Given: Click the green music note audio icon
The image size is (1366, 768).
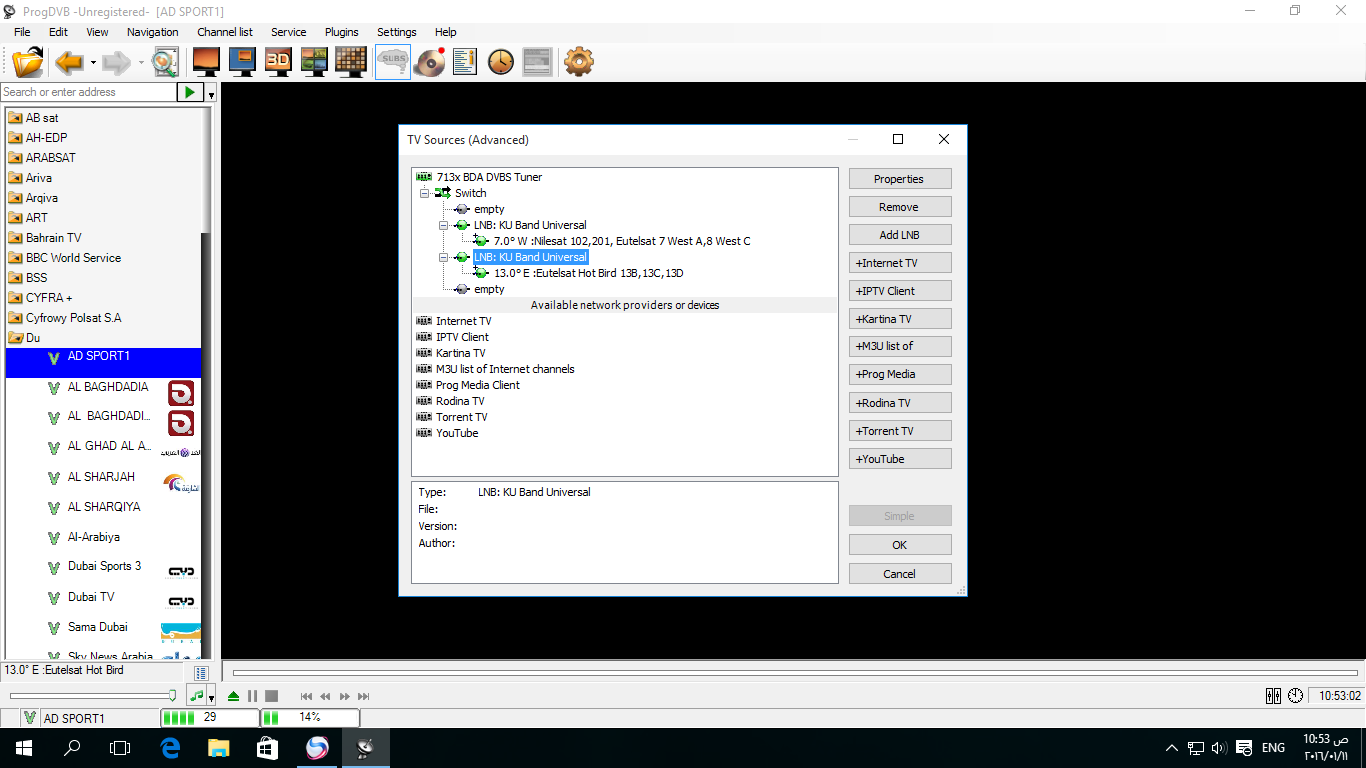Looking at the screenshot, I should point(197,696).
